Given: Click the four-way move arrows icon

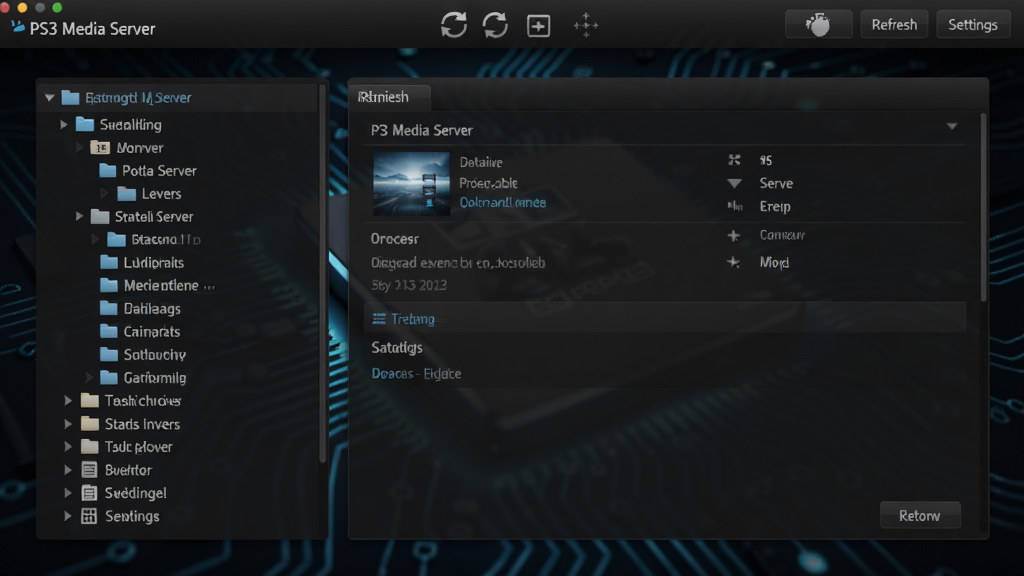Looking at the screenshot, I should (586, 25).
